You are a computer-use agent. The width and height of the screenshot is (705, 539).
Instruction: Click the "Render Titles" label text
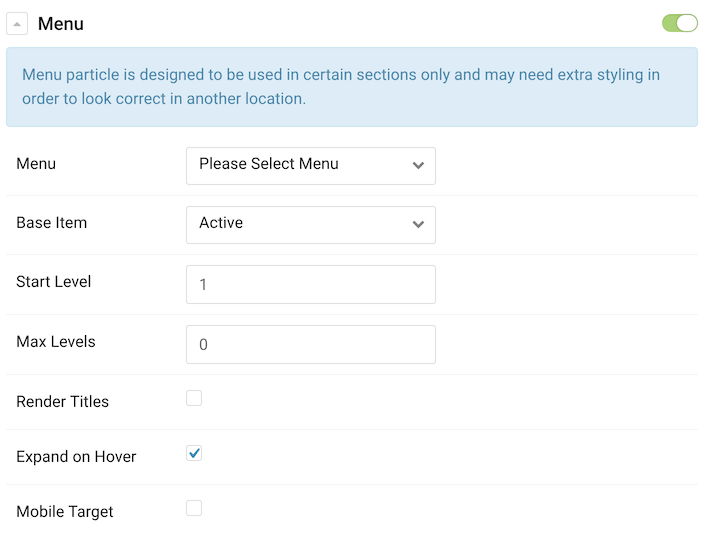pyautogui.click(x=63, y=401)
